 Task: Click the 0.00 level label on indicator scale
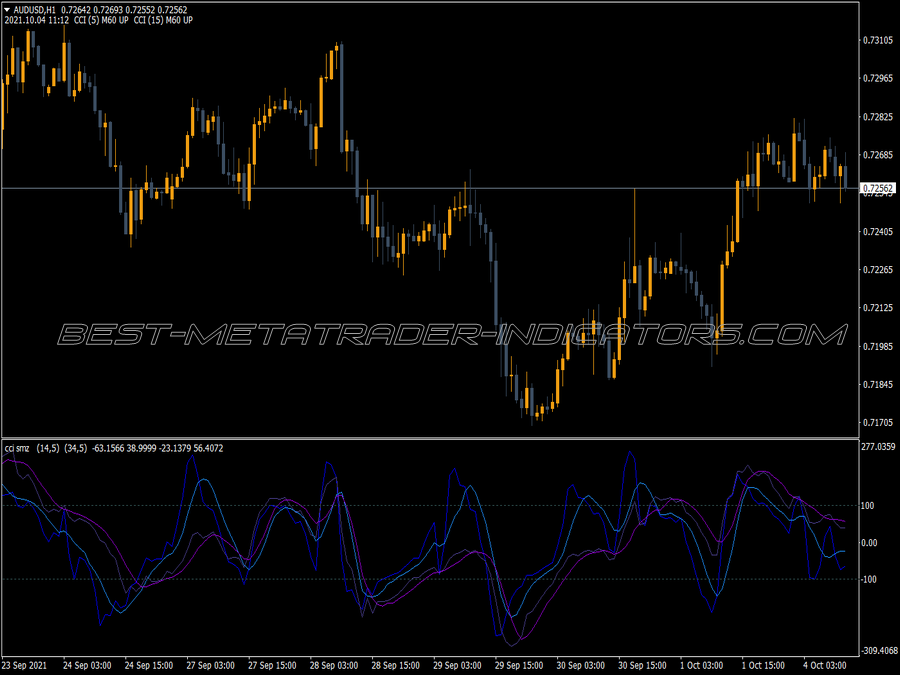[x=870, y=542]
